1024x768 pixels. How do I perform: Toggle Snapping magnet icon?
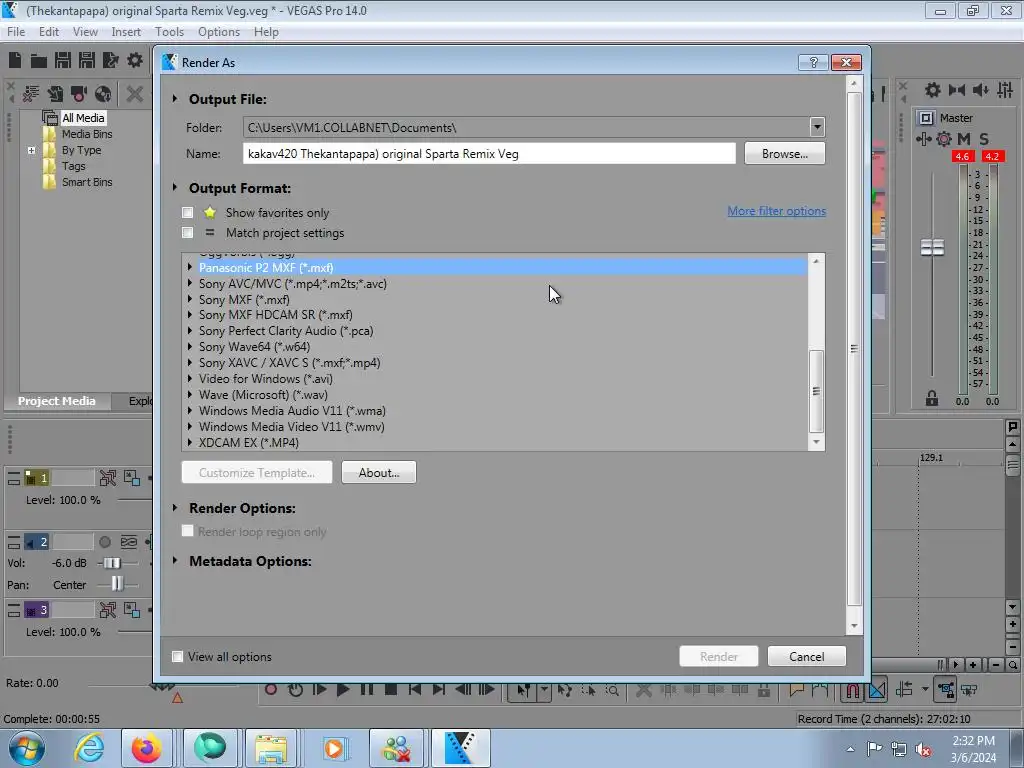pos(853,690)
